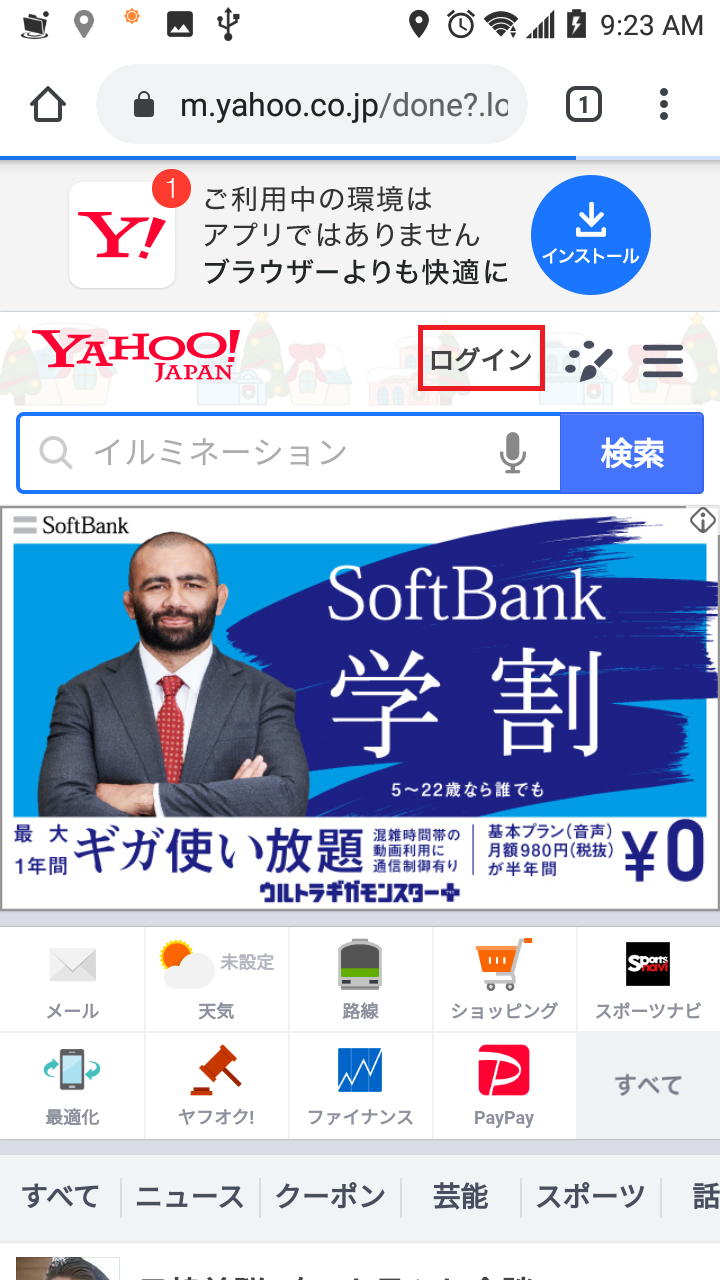
Task: Open the 路線 train route icon
Action: [360, 980]
